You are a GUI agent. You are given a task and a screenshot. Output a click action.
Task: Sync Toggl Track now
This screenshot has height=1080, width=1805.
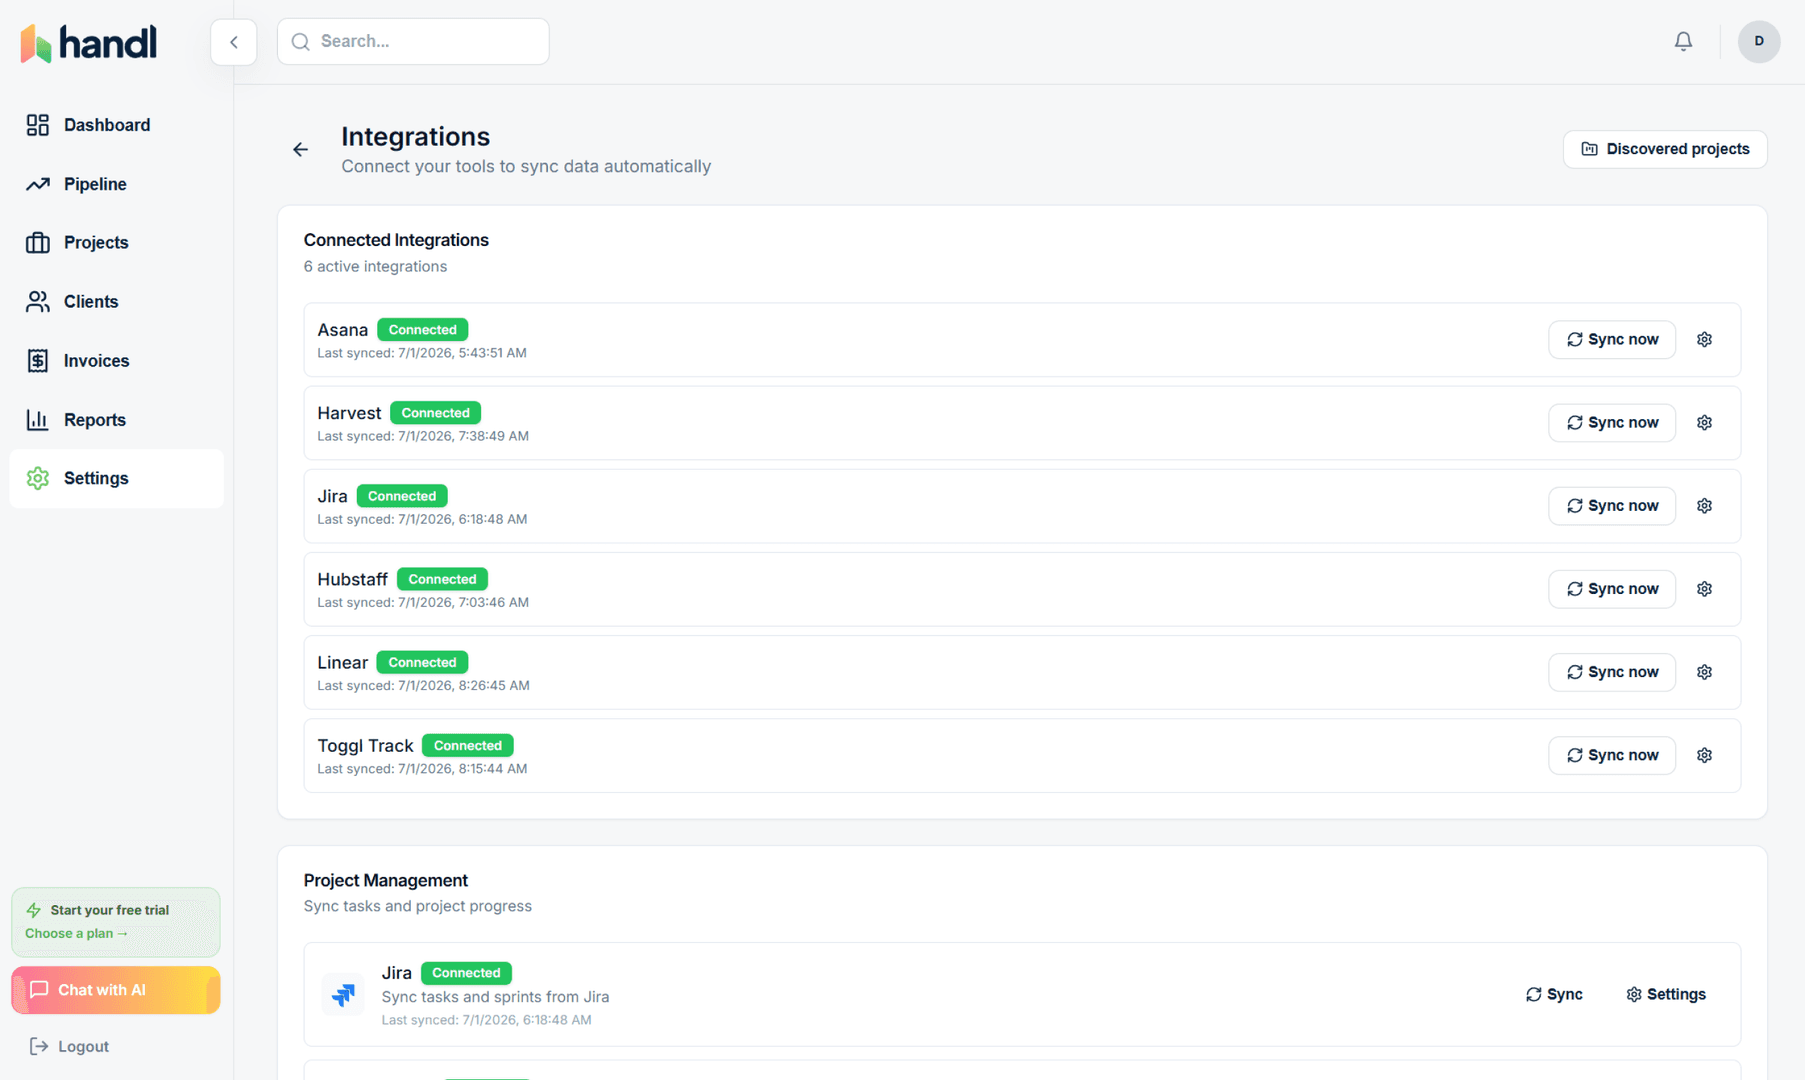(1611, 754)
